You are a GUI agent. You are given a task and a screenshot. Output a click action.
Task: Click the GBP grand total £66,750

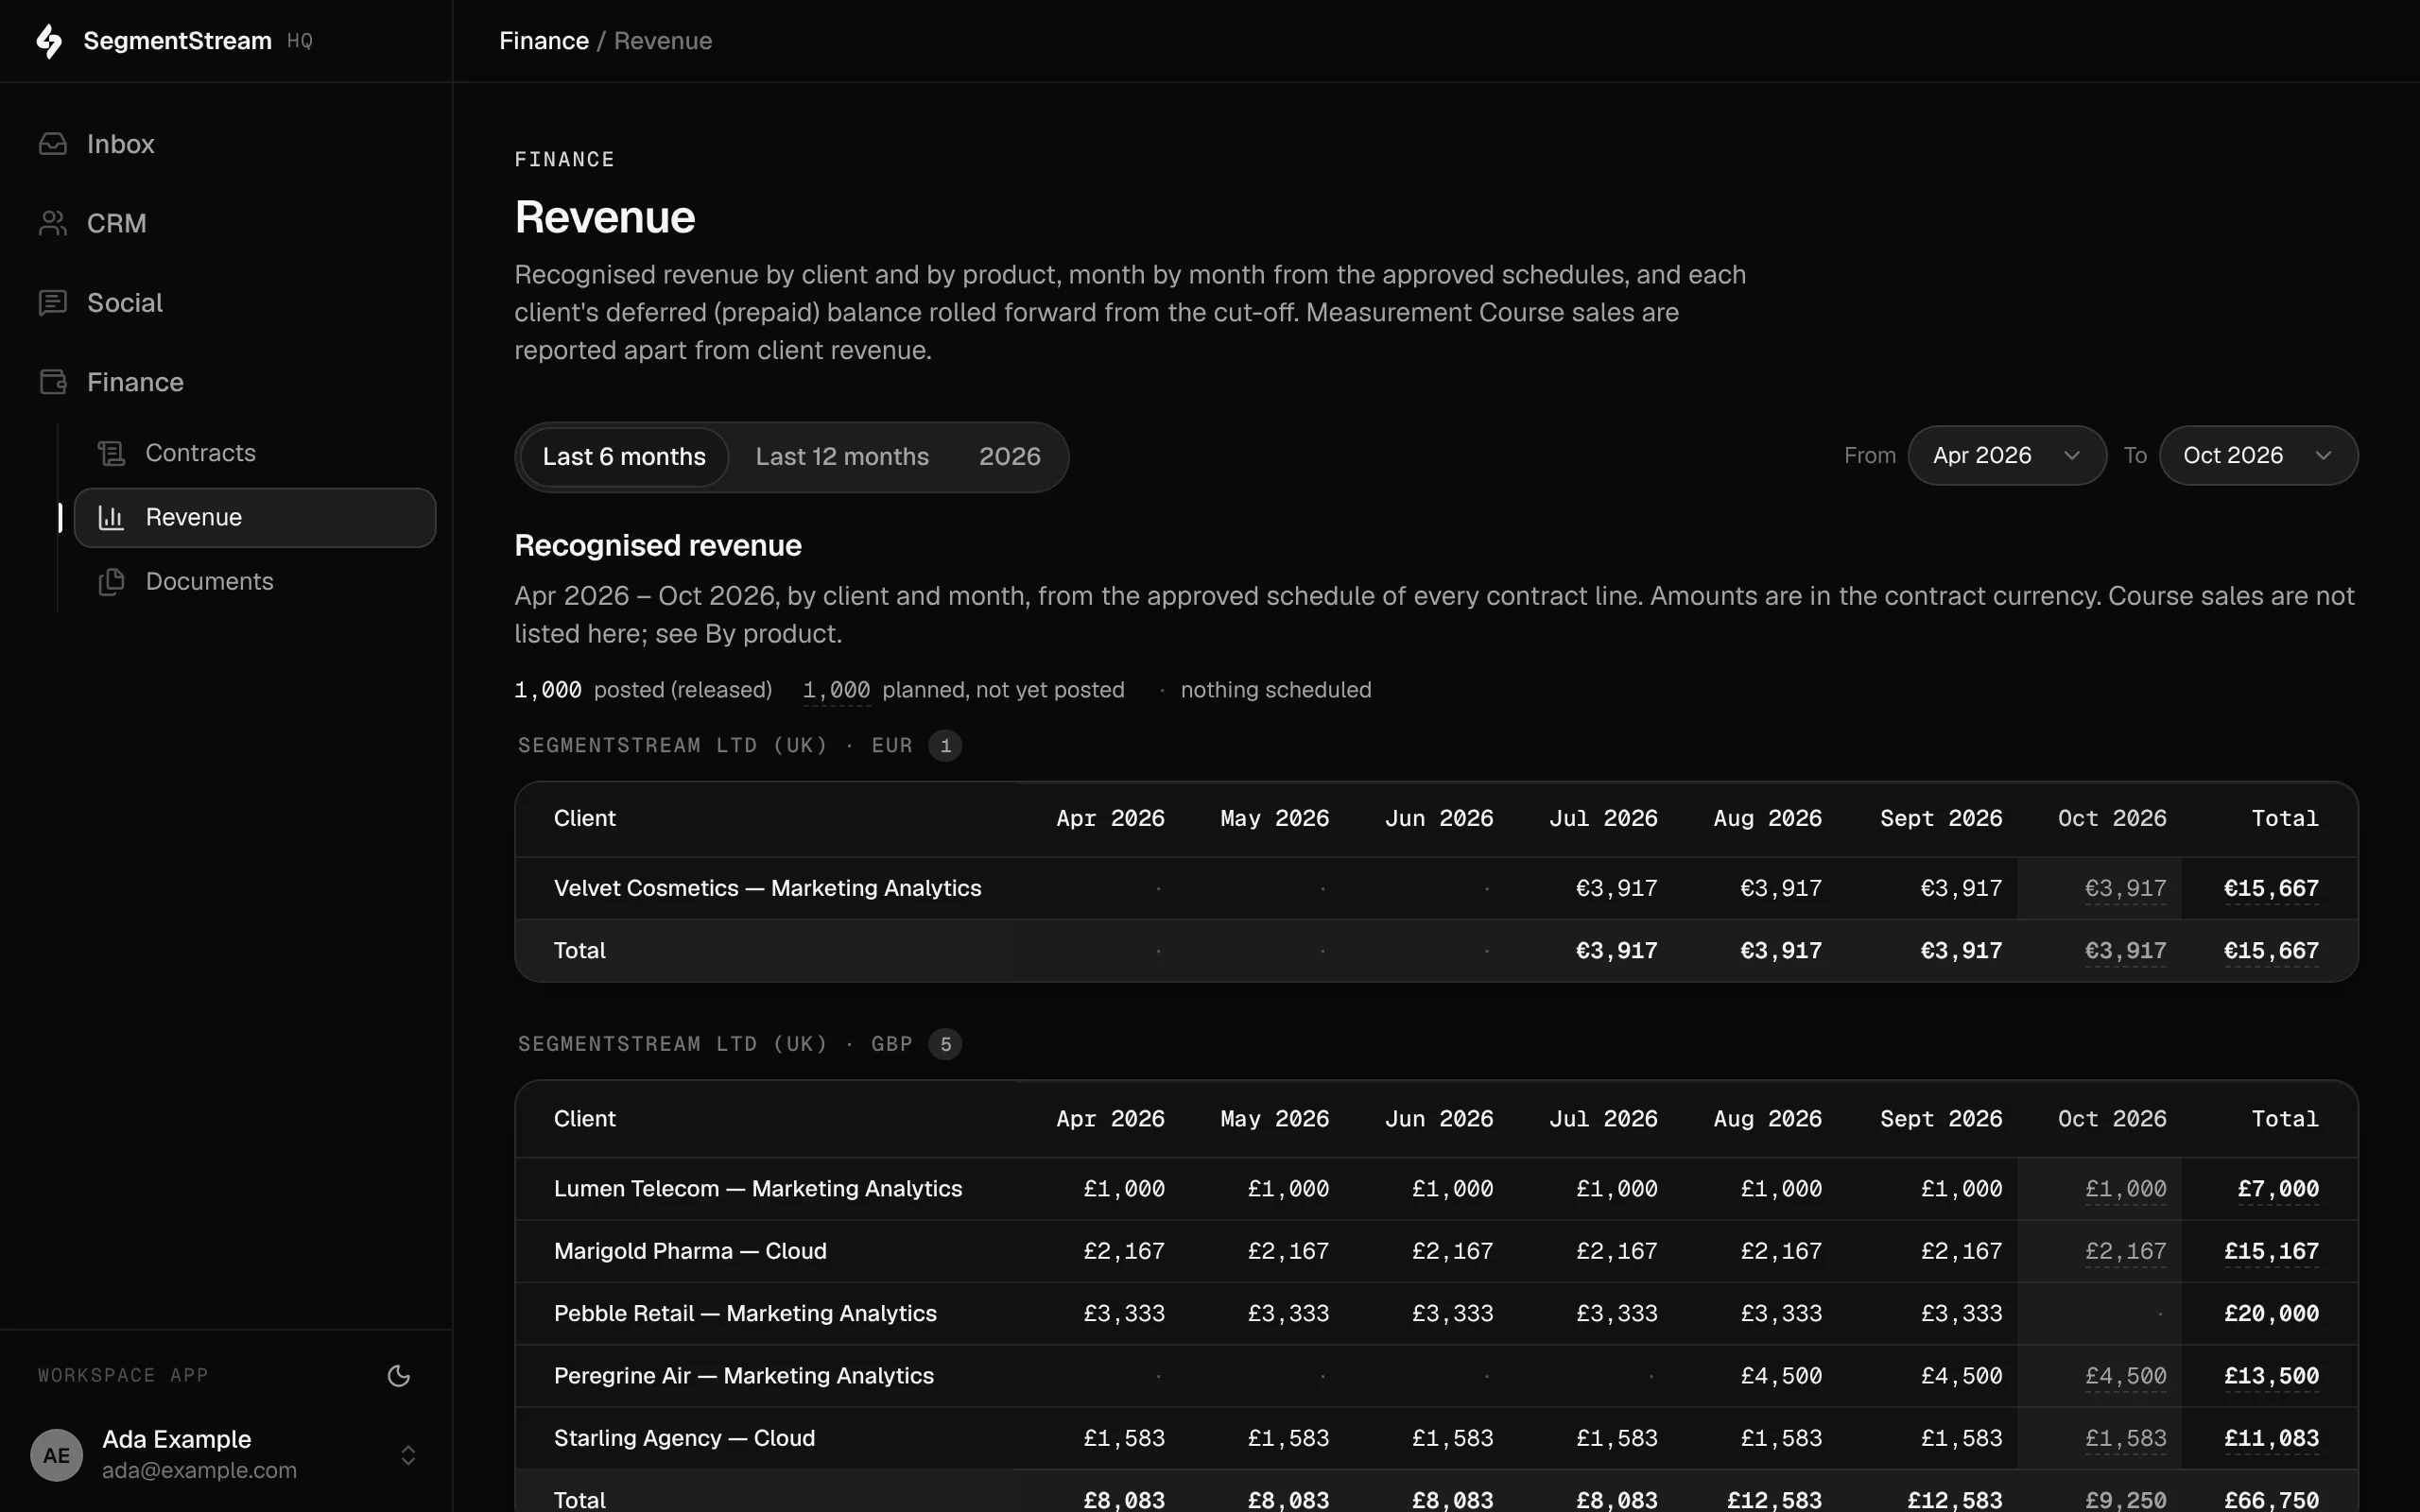tap(2271, 1500)
